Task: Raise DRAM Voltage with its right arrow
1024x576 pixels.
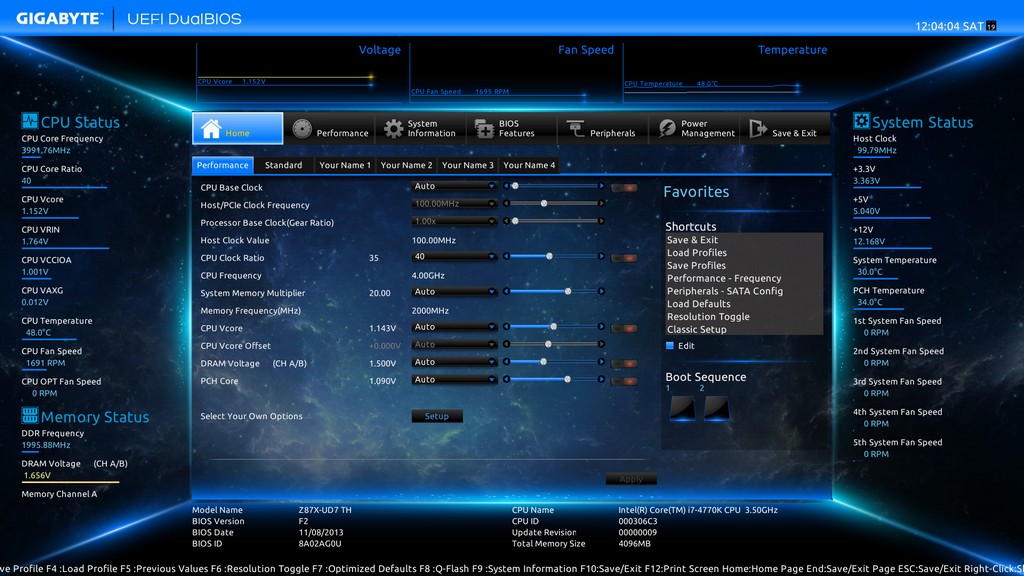Action: click(601, 362)
